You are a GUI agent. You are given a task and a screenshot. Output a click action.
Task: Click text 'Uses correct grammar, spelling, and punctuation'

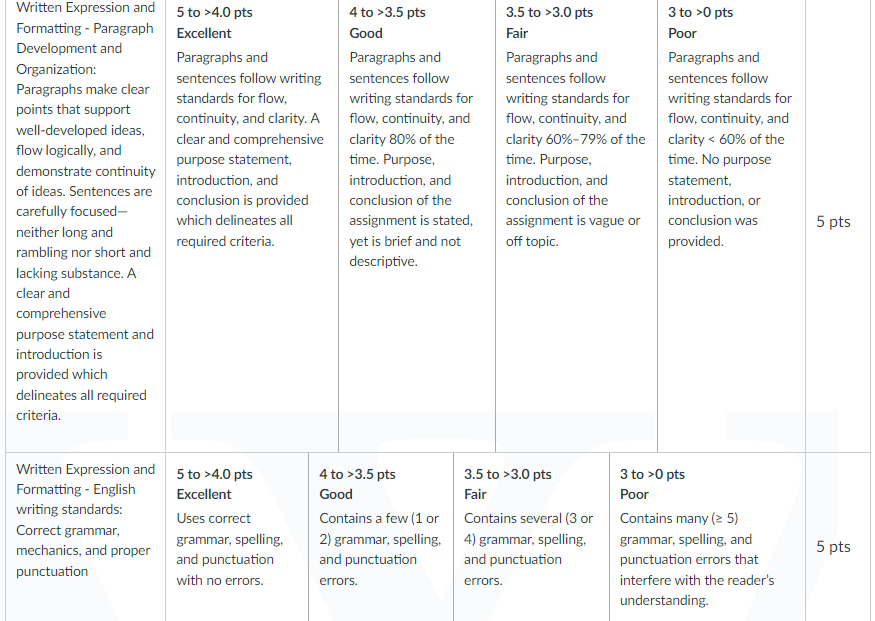(x=229, y=539)
